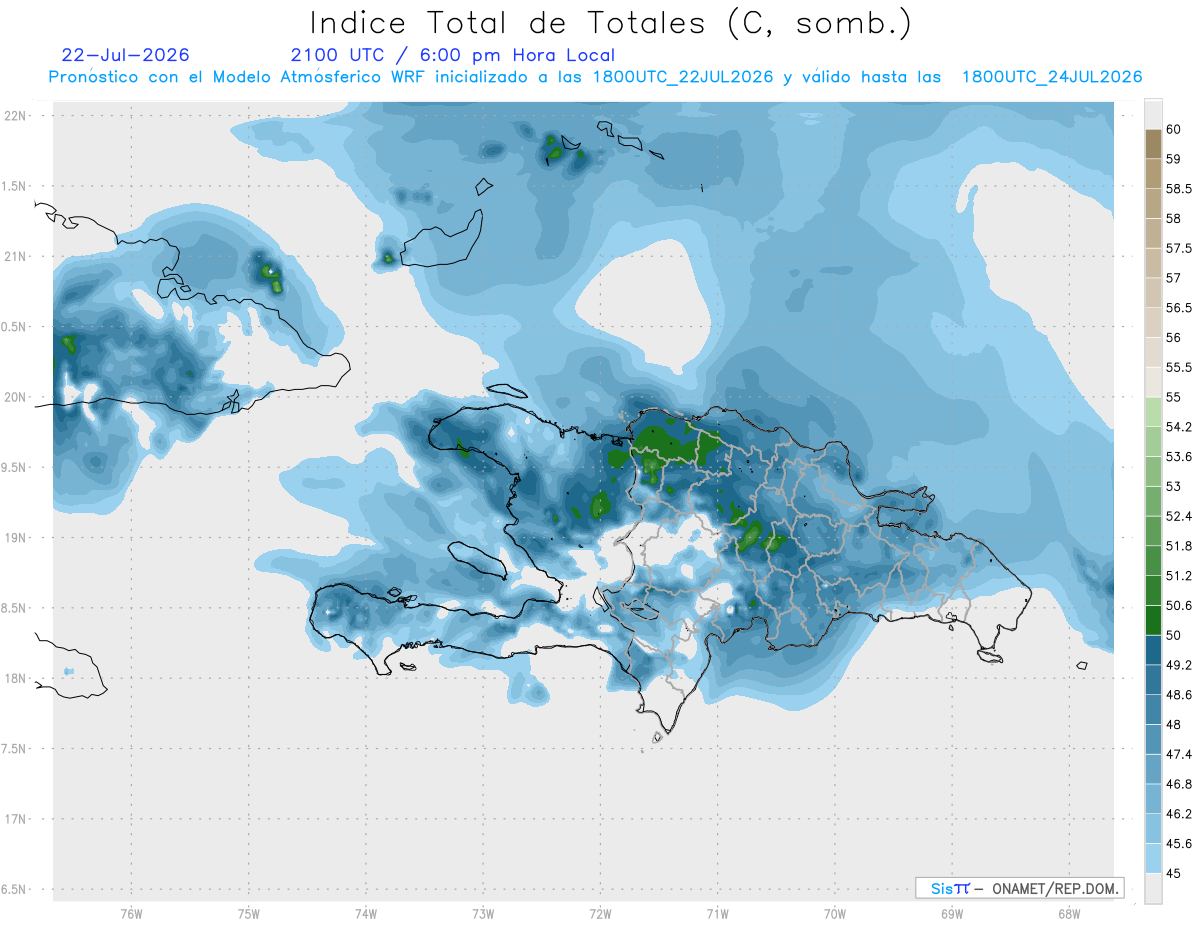Pick the dark blue swatch between 49.2 and 50
This screenshot has height=927, width=1200.
(x=1153, y=650)
